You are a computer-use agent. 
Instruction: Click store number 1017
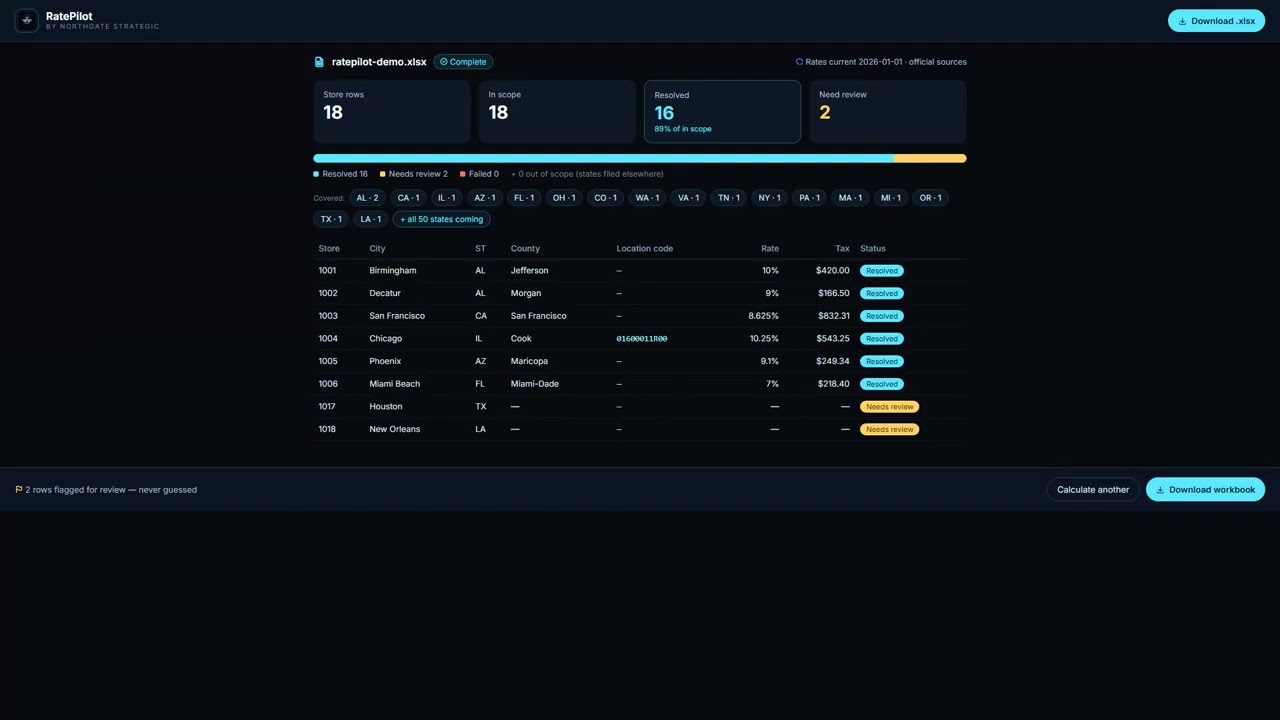click(327, 407)
